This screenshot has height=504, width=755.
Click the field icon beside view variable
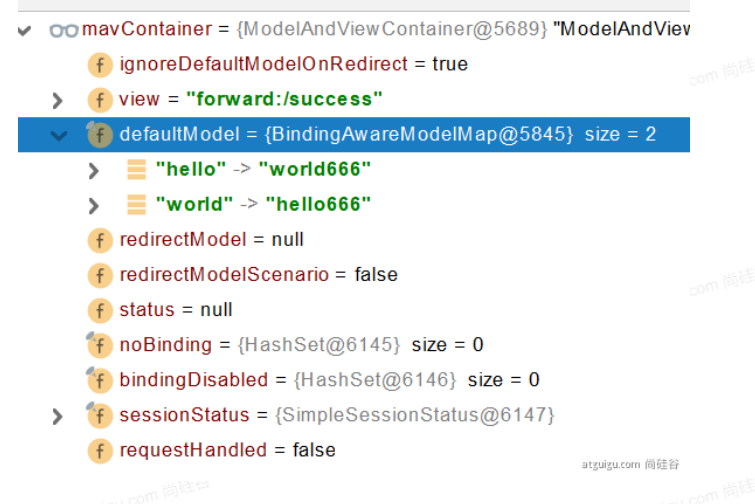(x=99, y=100)
